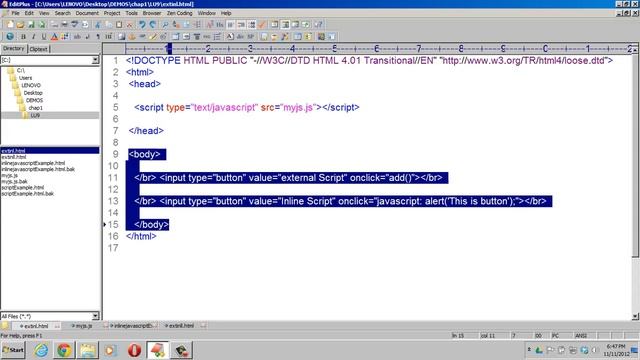Click the red Delete X icon
Screen dimensions: 640x360
(x=129, y=24)
